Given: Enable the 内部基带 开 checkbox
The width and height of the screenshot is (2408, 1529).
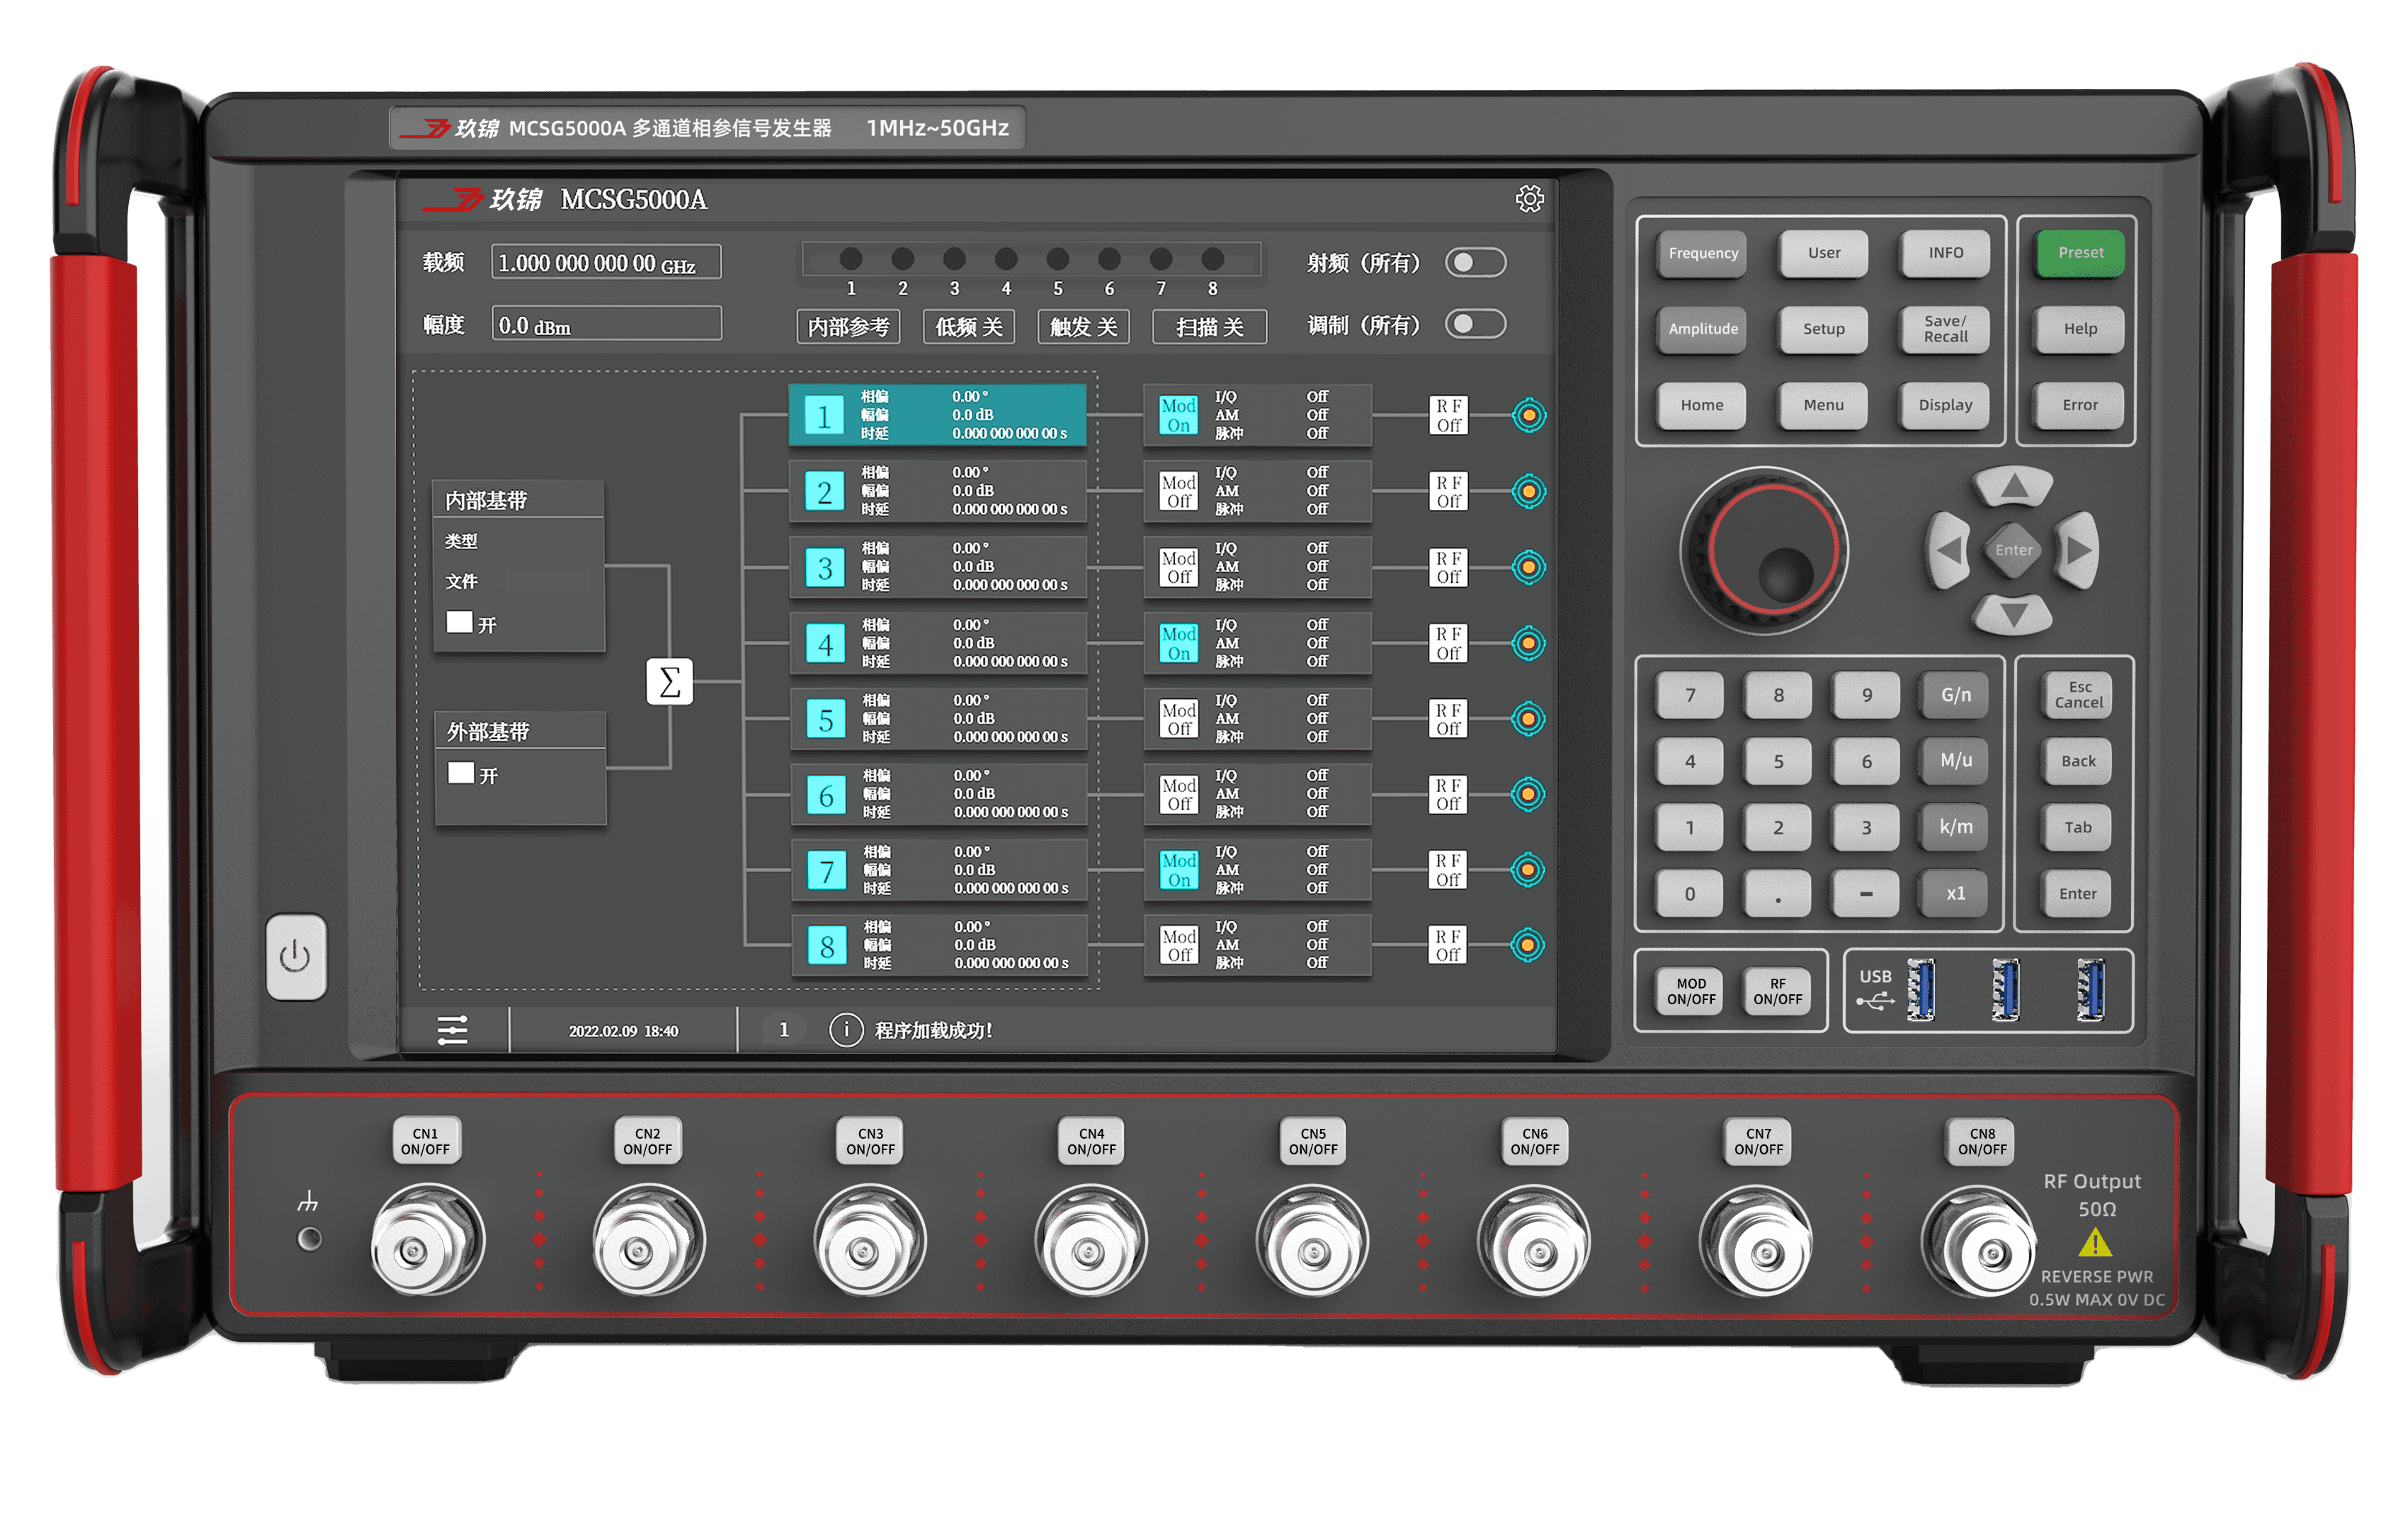Looking at the screenshot, I should [x=460, y=622].
